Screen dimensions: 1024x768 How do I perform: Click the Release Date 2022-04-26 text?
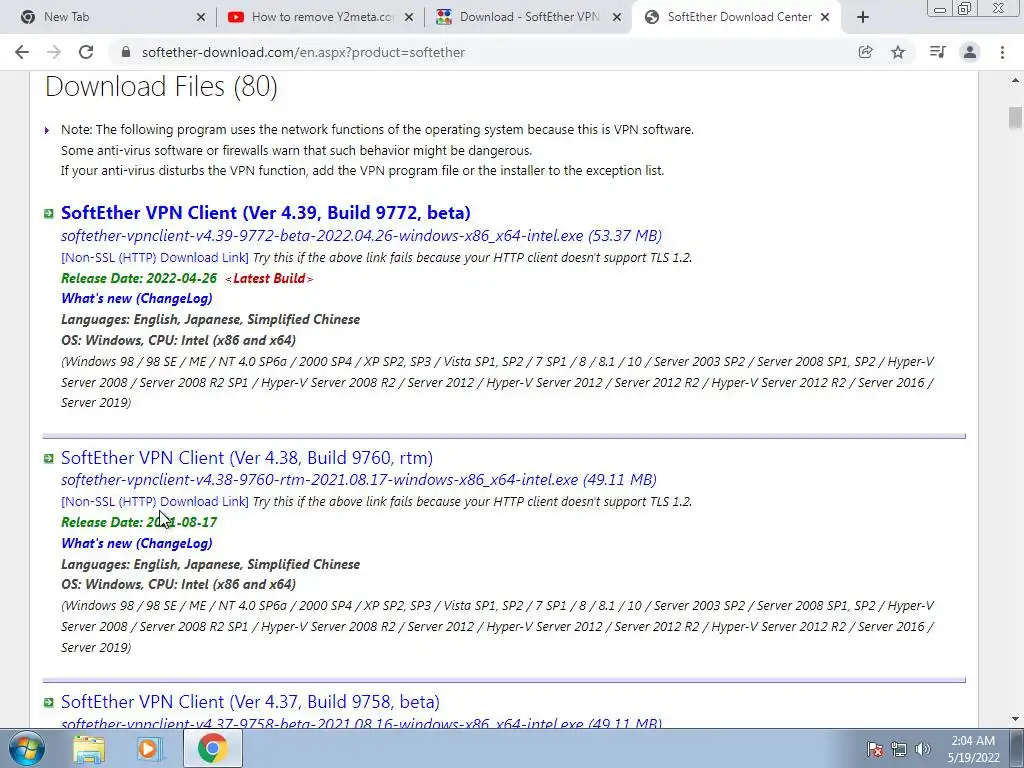[139, 278]
